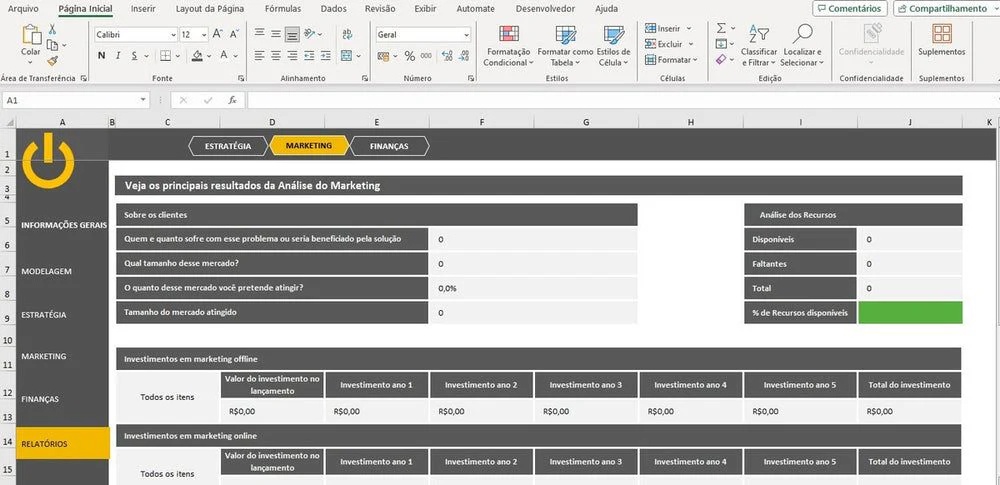Image resolution: width=1000 pixels, height=485 pixels.
Task: Toggle bold N formatting
Action: (101, 56)
